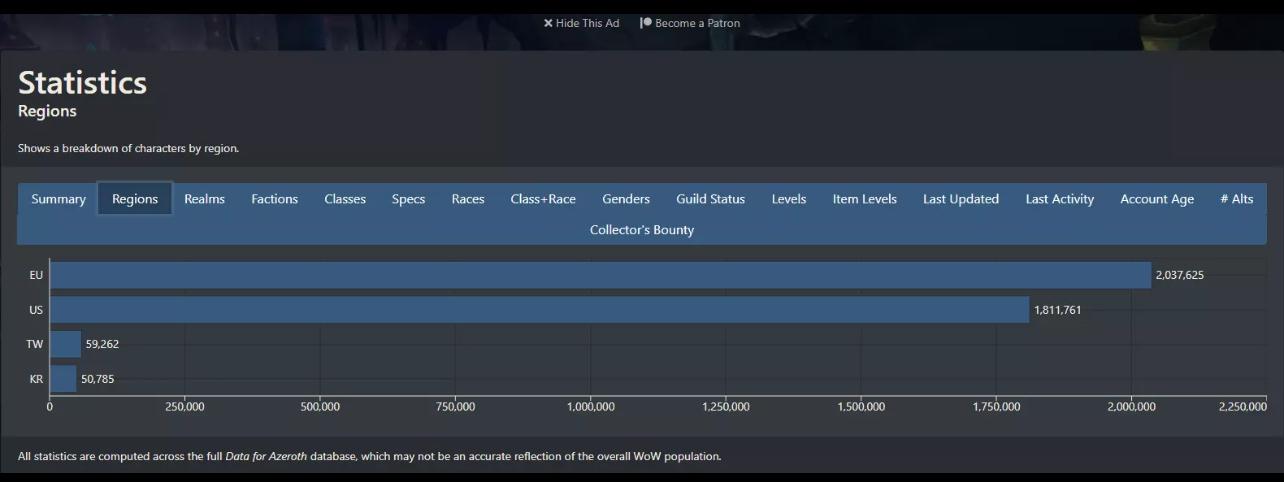The width and height of the screenshot is (1284, 482).
Task: Click the KR bar in the chart
Action: tap(64, 379)
